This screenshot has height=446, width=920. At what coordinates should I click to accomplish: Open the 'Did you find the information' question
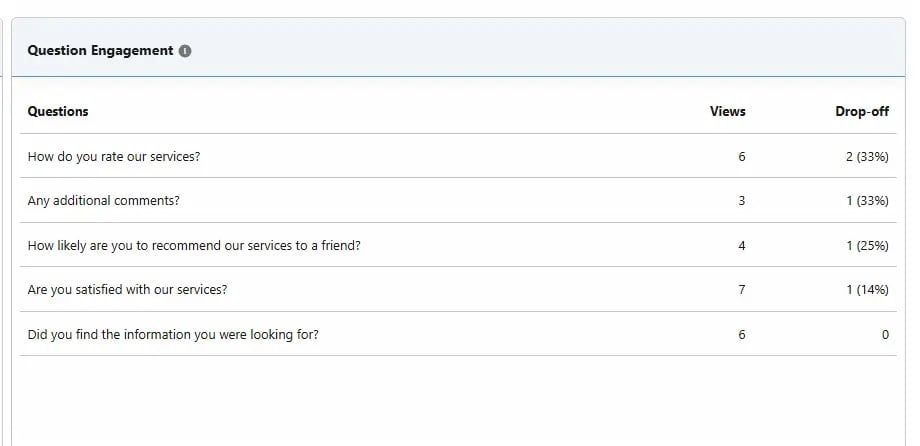point(173,334)
